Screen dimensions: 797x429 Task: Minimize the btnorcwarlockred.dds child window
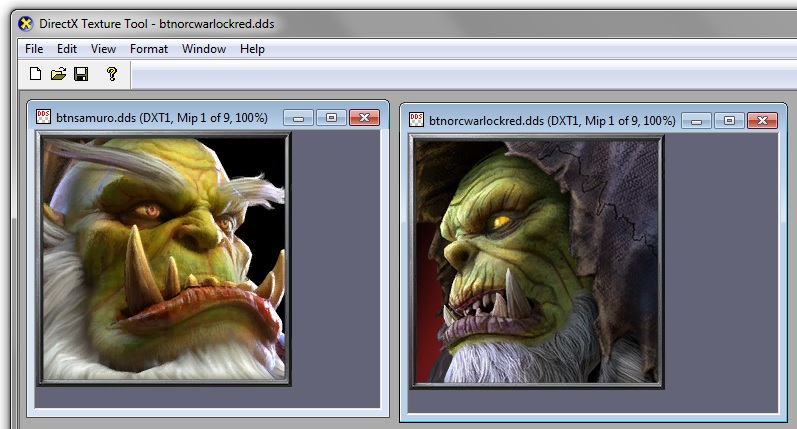click(696, 121)
